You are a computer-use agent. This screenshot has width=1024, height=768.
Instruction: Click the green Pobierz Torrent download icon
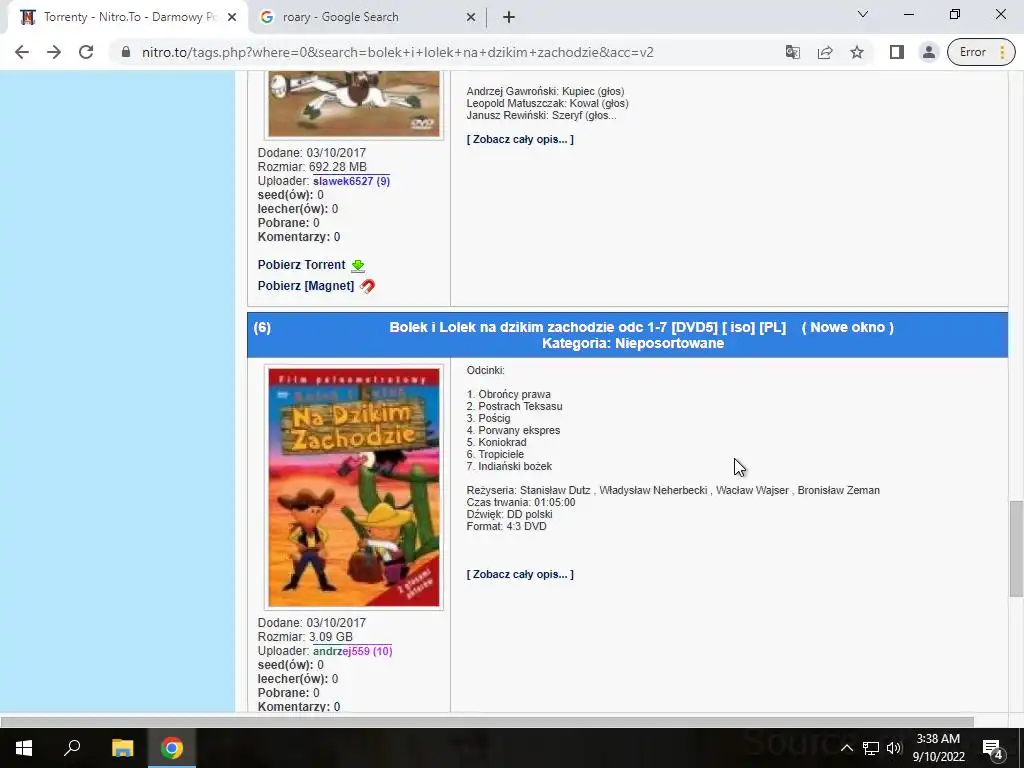358,266
